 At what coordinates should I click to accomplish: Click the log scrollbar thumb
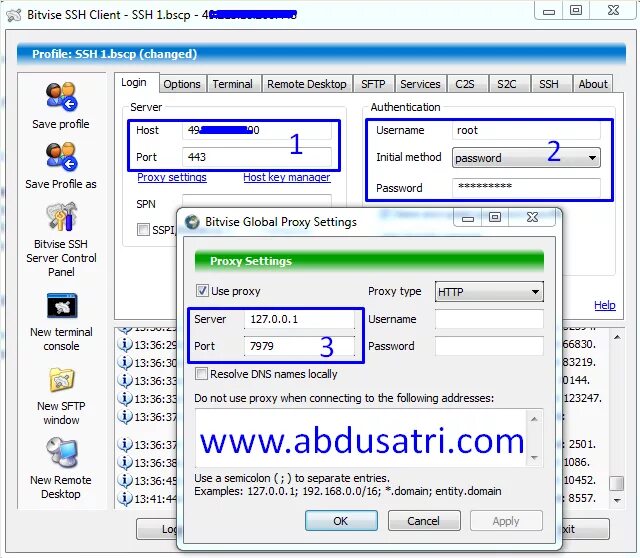coord(616,483)
